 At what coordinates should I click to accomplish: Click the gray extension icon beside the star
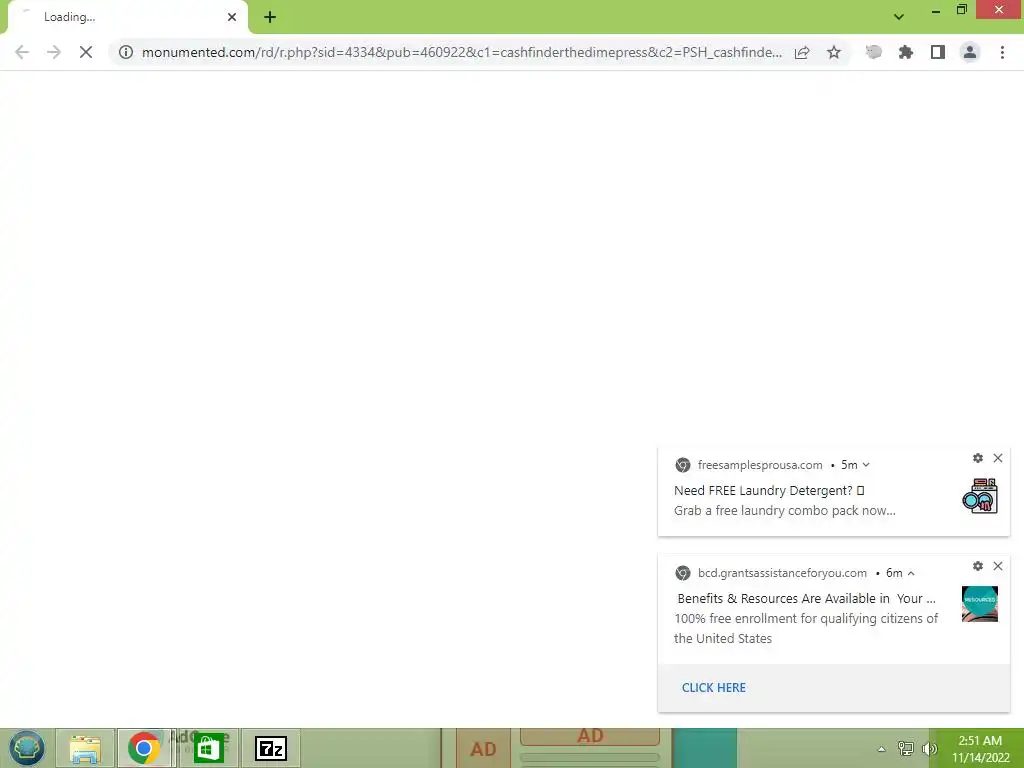point(873,52)
